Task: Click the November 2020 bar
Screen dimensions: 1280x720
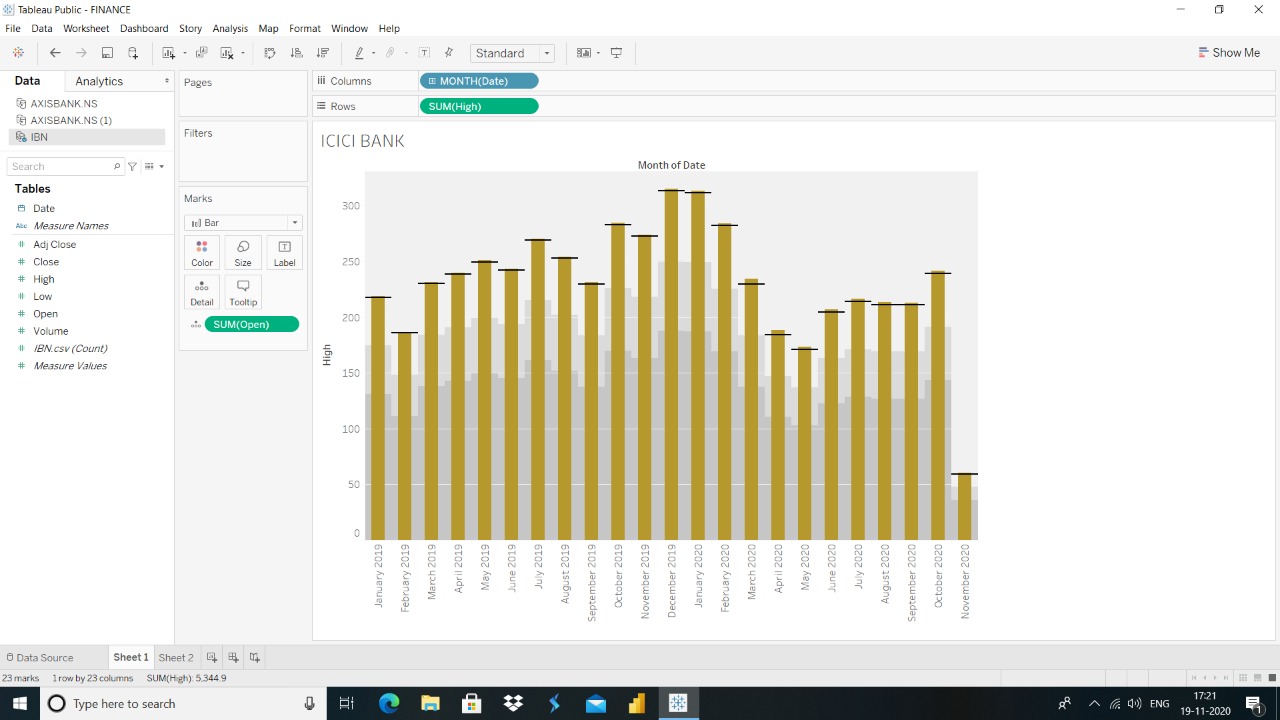Action: (x=965, y=506)
